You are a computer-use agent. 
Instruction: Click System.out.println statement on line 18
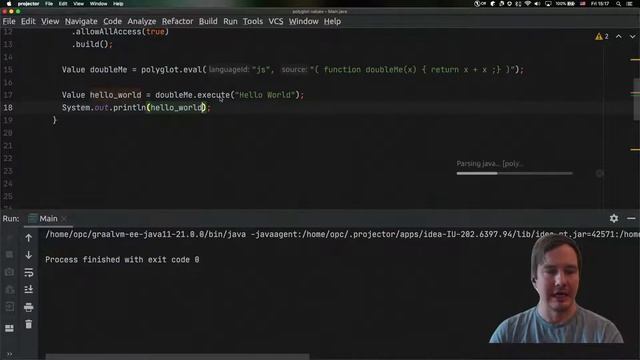[x=136, y=108]
